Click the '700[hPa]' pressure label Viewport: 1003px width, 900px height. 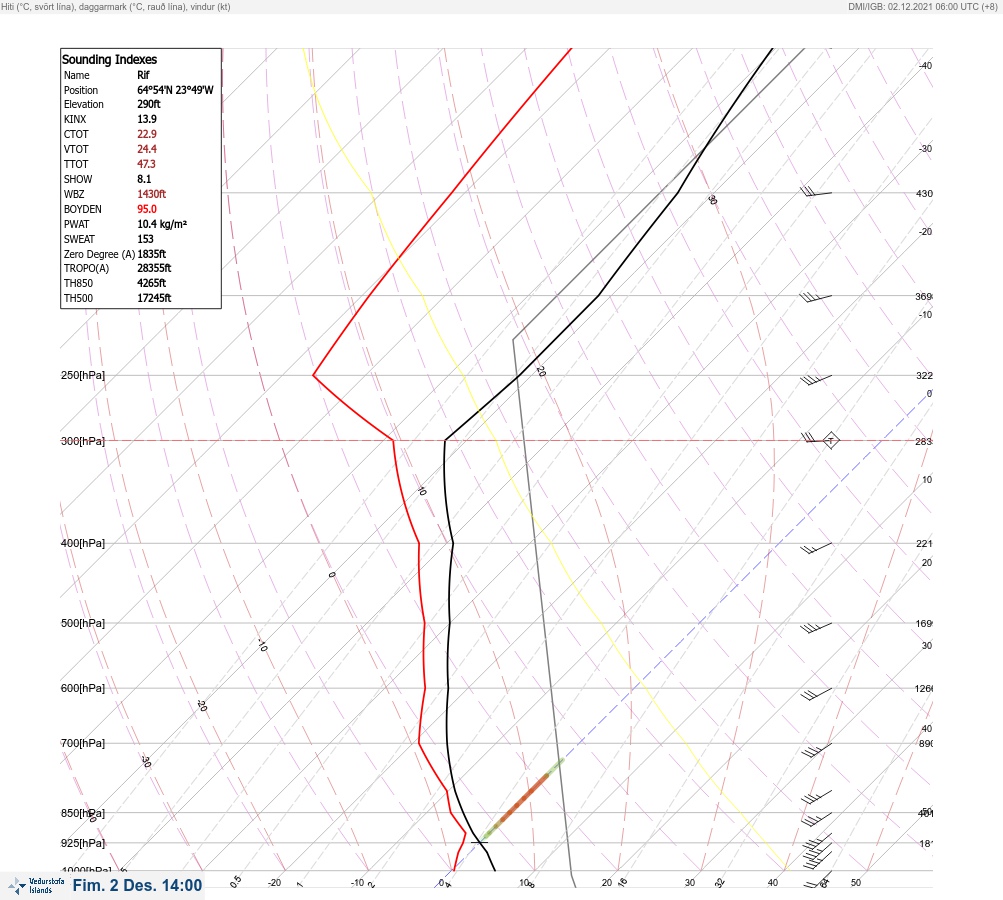[83, 743]
